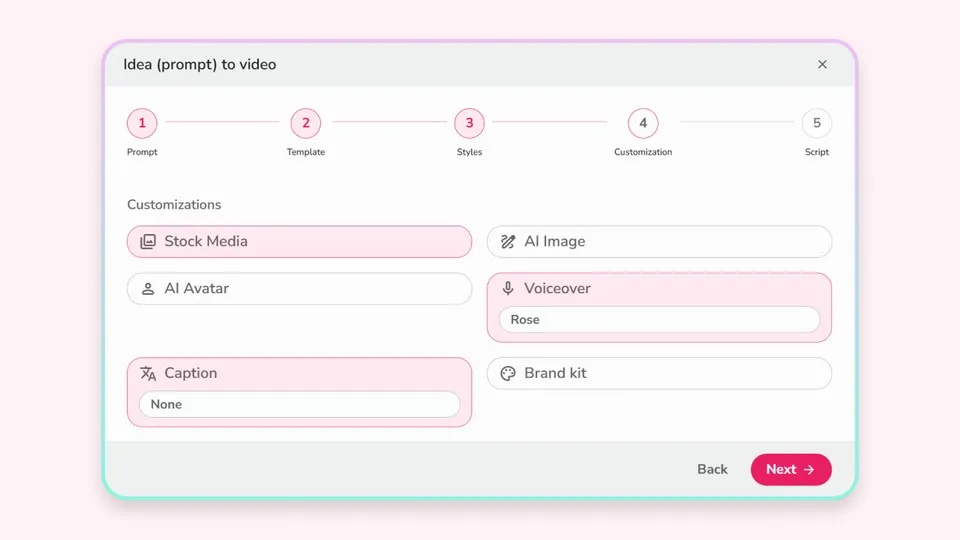
Task: Click the Template step label
Action: [x=306, y=152]
